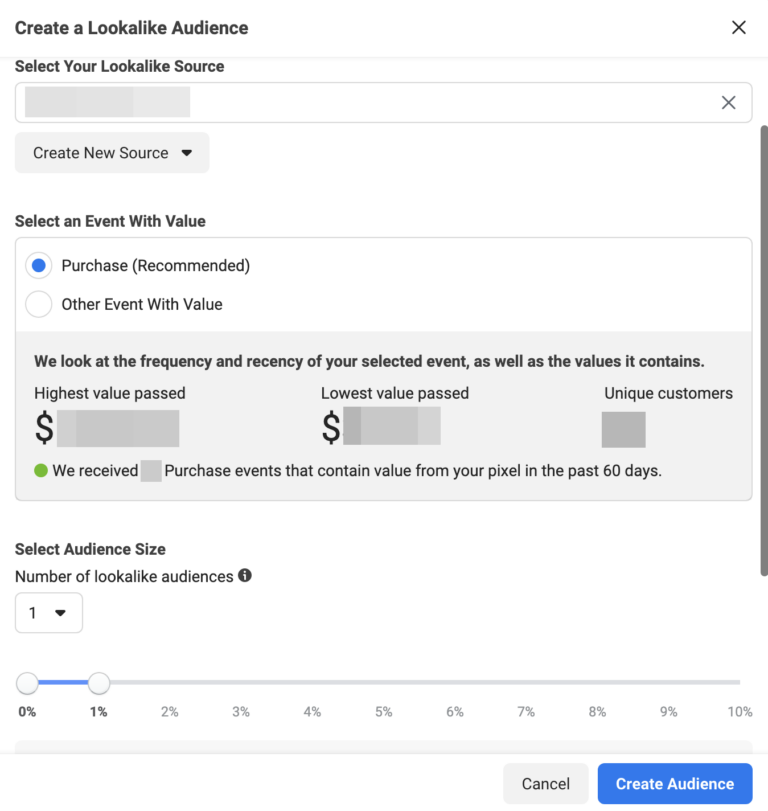Open the number of lookalike audiences dropdown
The width and height of the screenshot is (768, 811).
point(48,613)
